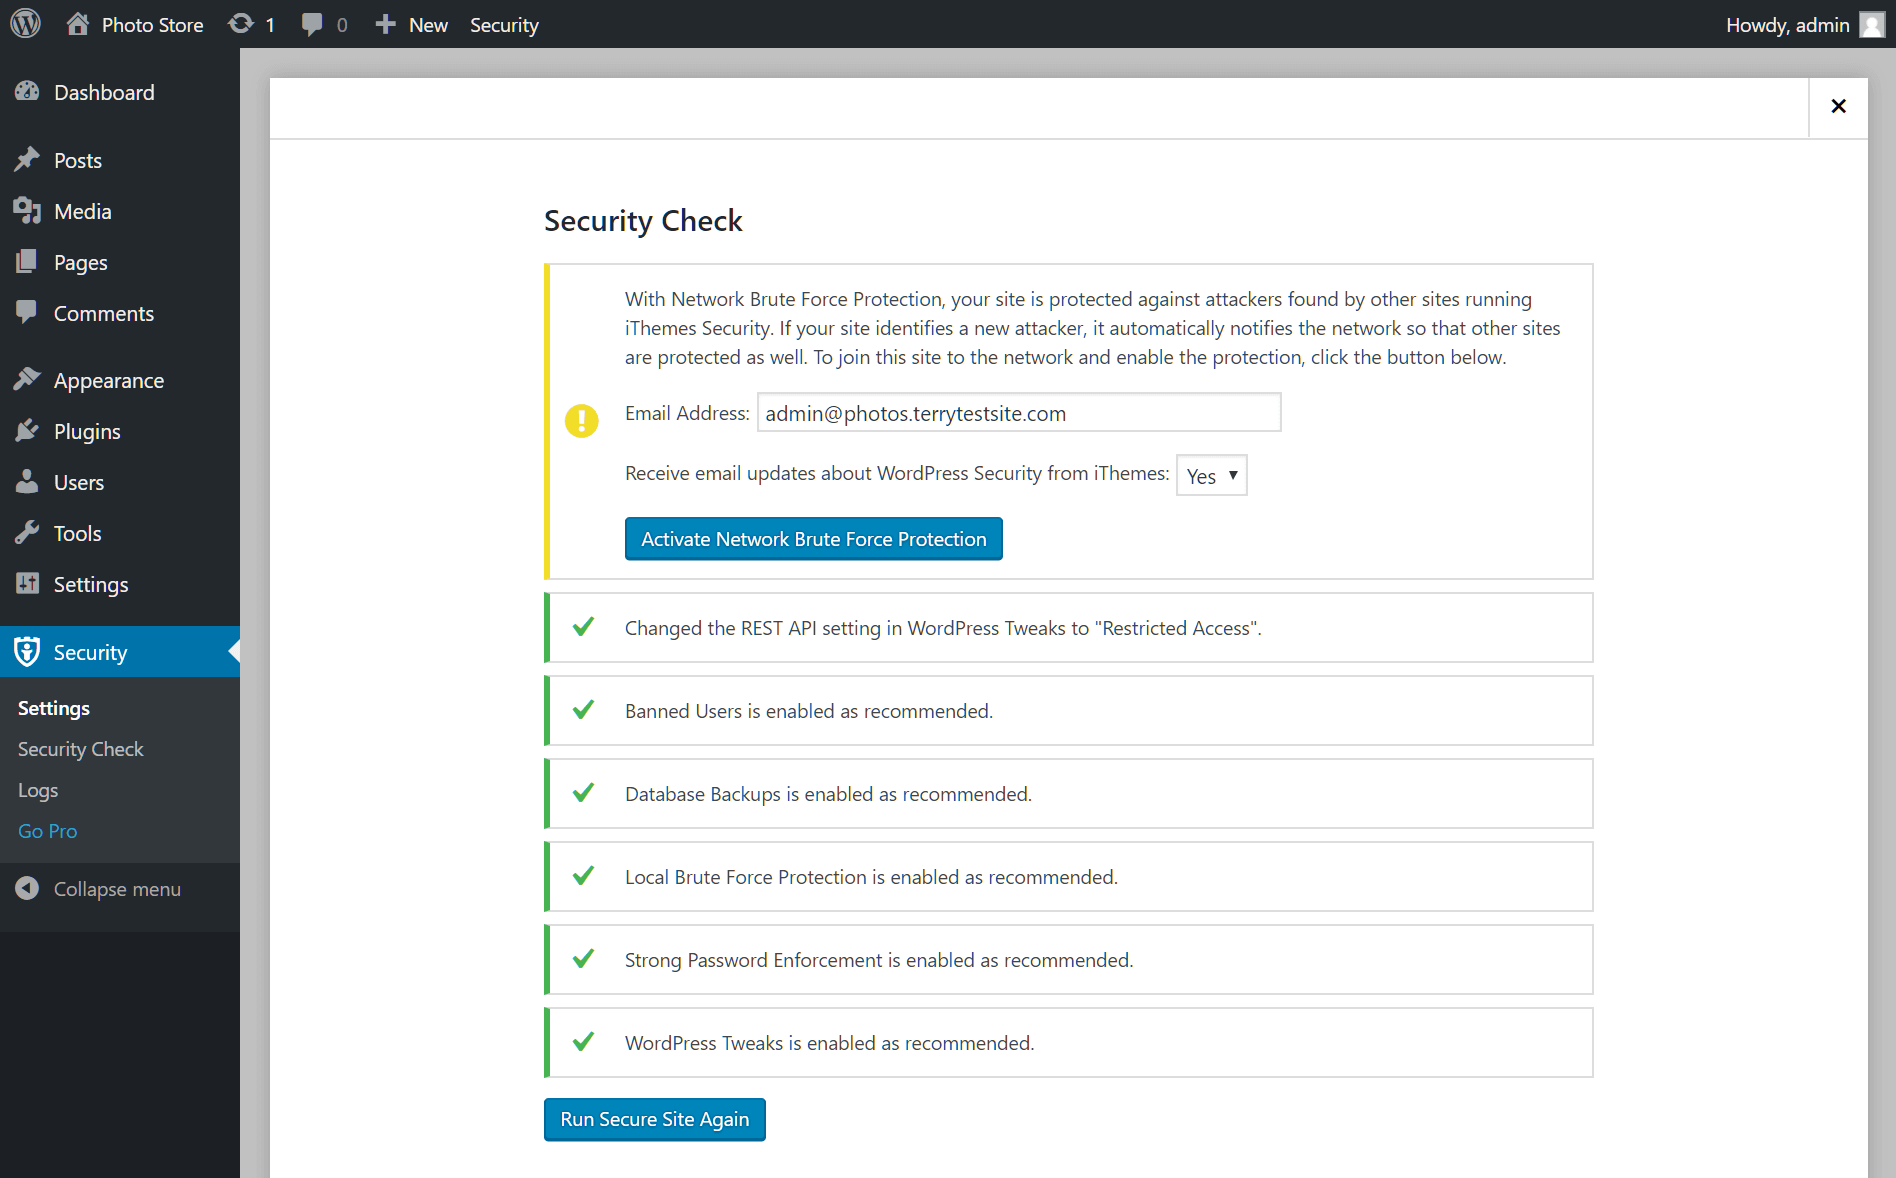Viewport: 1896px width, 1178px height.
Task: Click the Email Address input field
Action: coord(1019,413)
